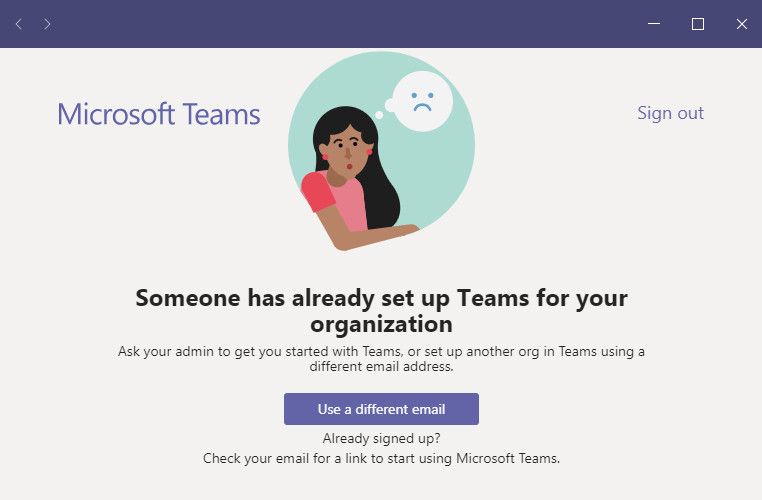Go forward with the right arrow
The image size is (762, 500).
click(47, 24)
